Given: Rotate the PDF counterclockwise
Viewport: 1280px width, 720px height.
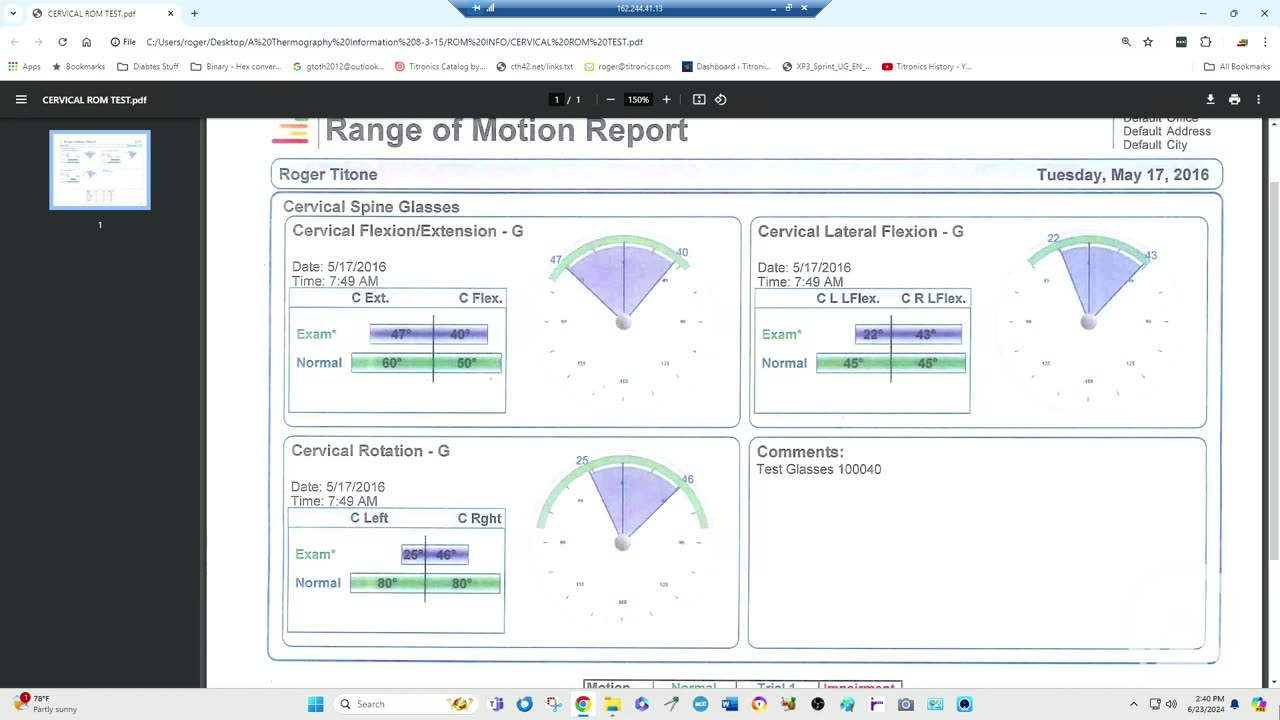Looking at the screenshot, I should 720,100.
